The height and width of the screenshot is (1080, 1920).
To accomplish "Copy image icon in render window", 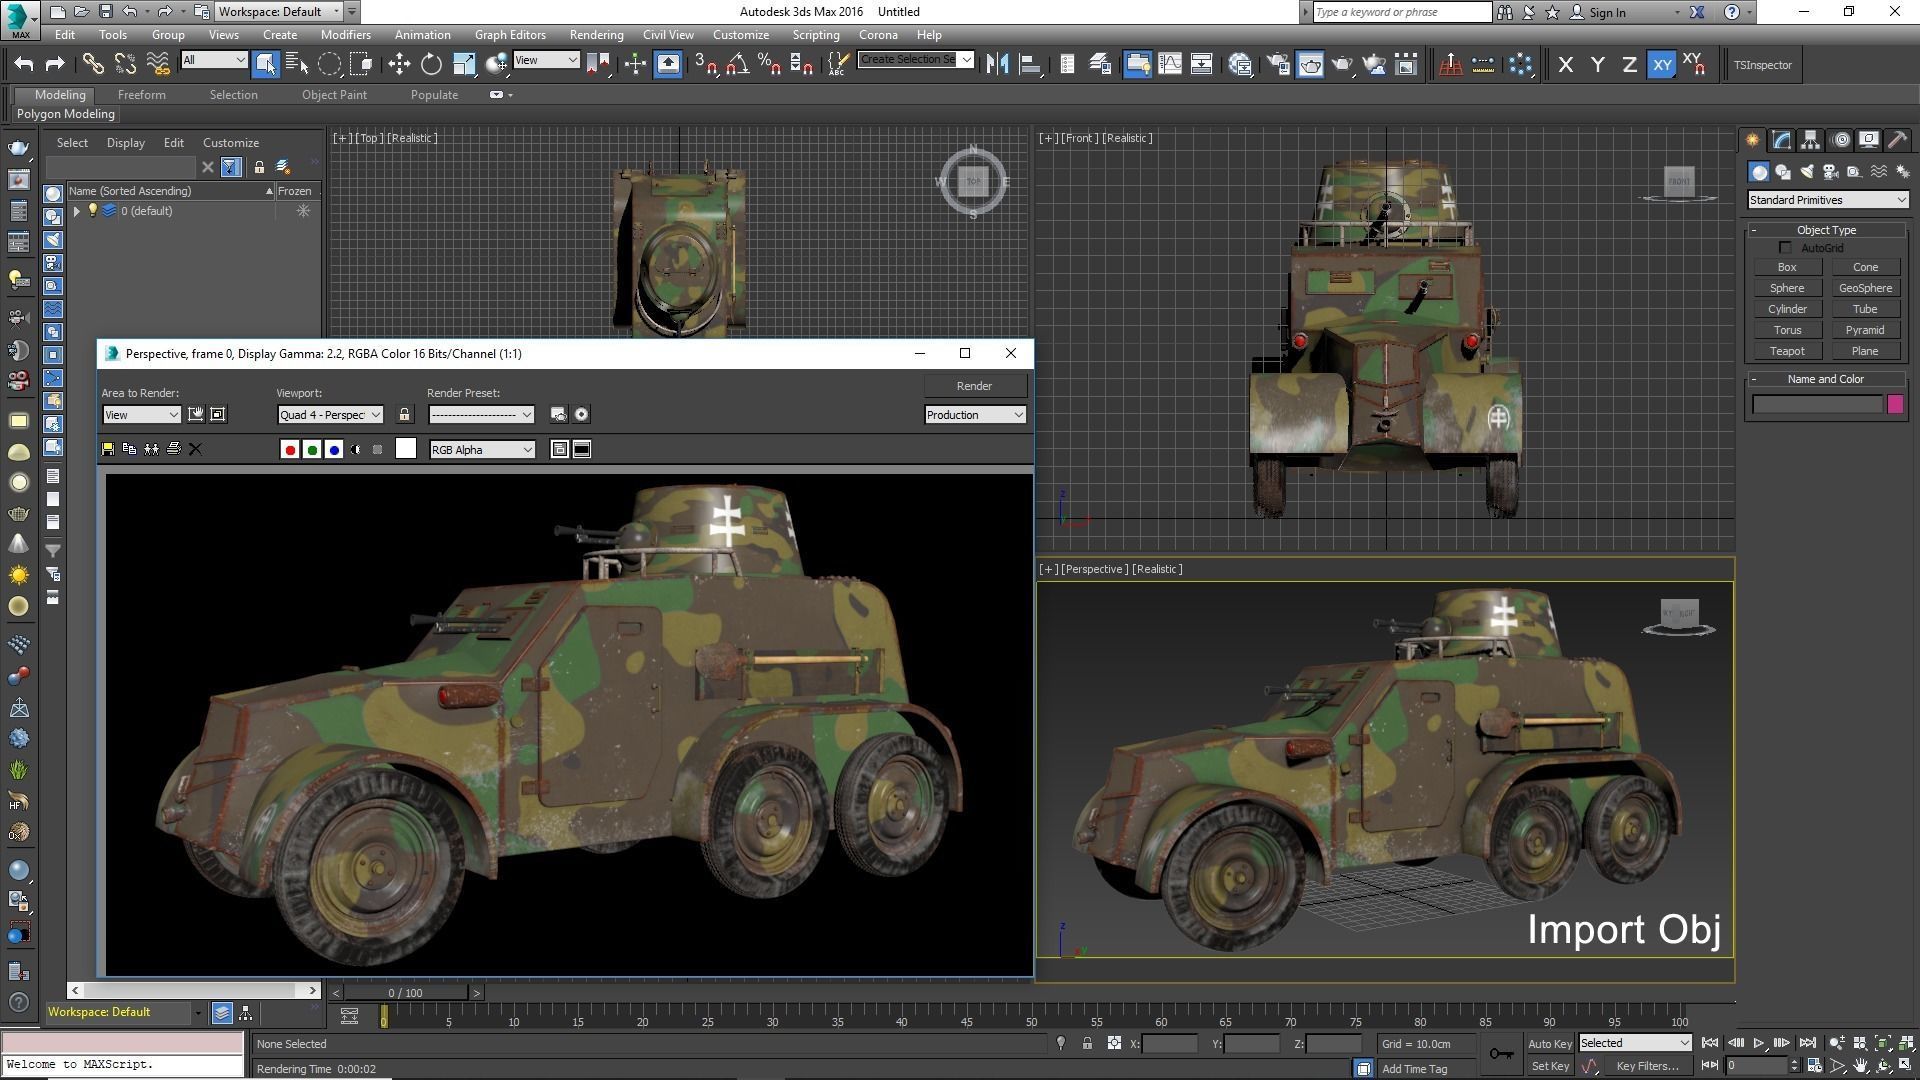I will pyautogui.click(x=129, y=450).
